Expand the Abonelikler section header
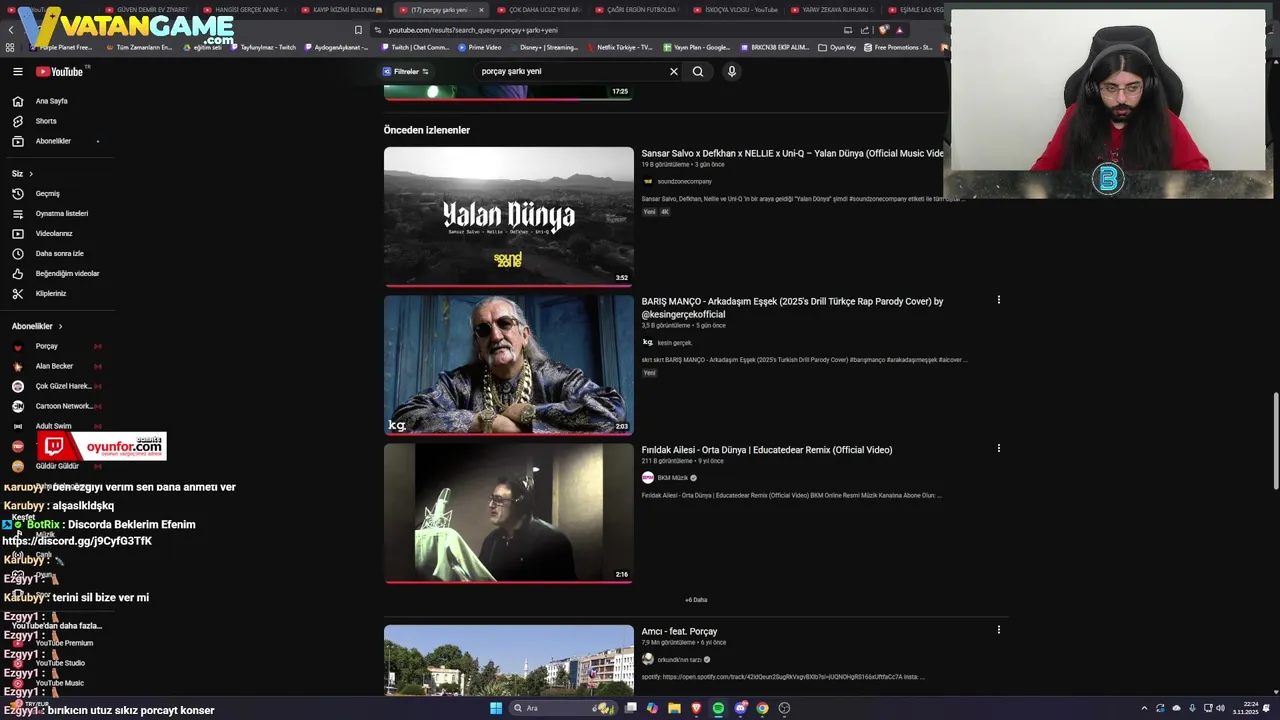This screenshot has height=720, width=1280. pos(37,326)
